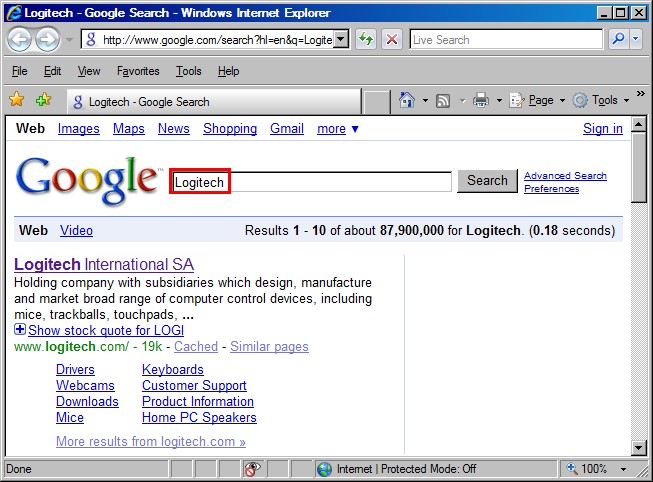Open the Product Information sitelink
Screen dimensions: 653x482
[x=198, y=402]
